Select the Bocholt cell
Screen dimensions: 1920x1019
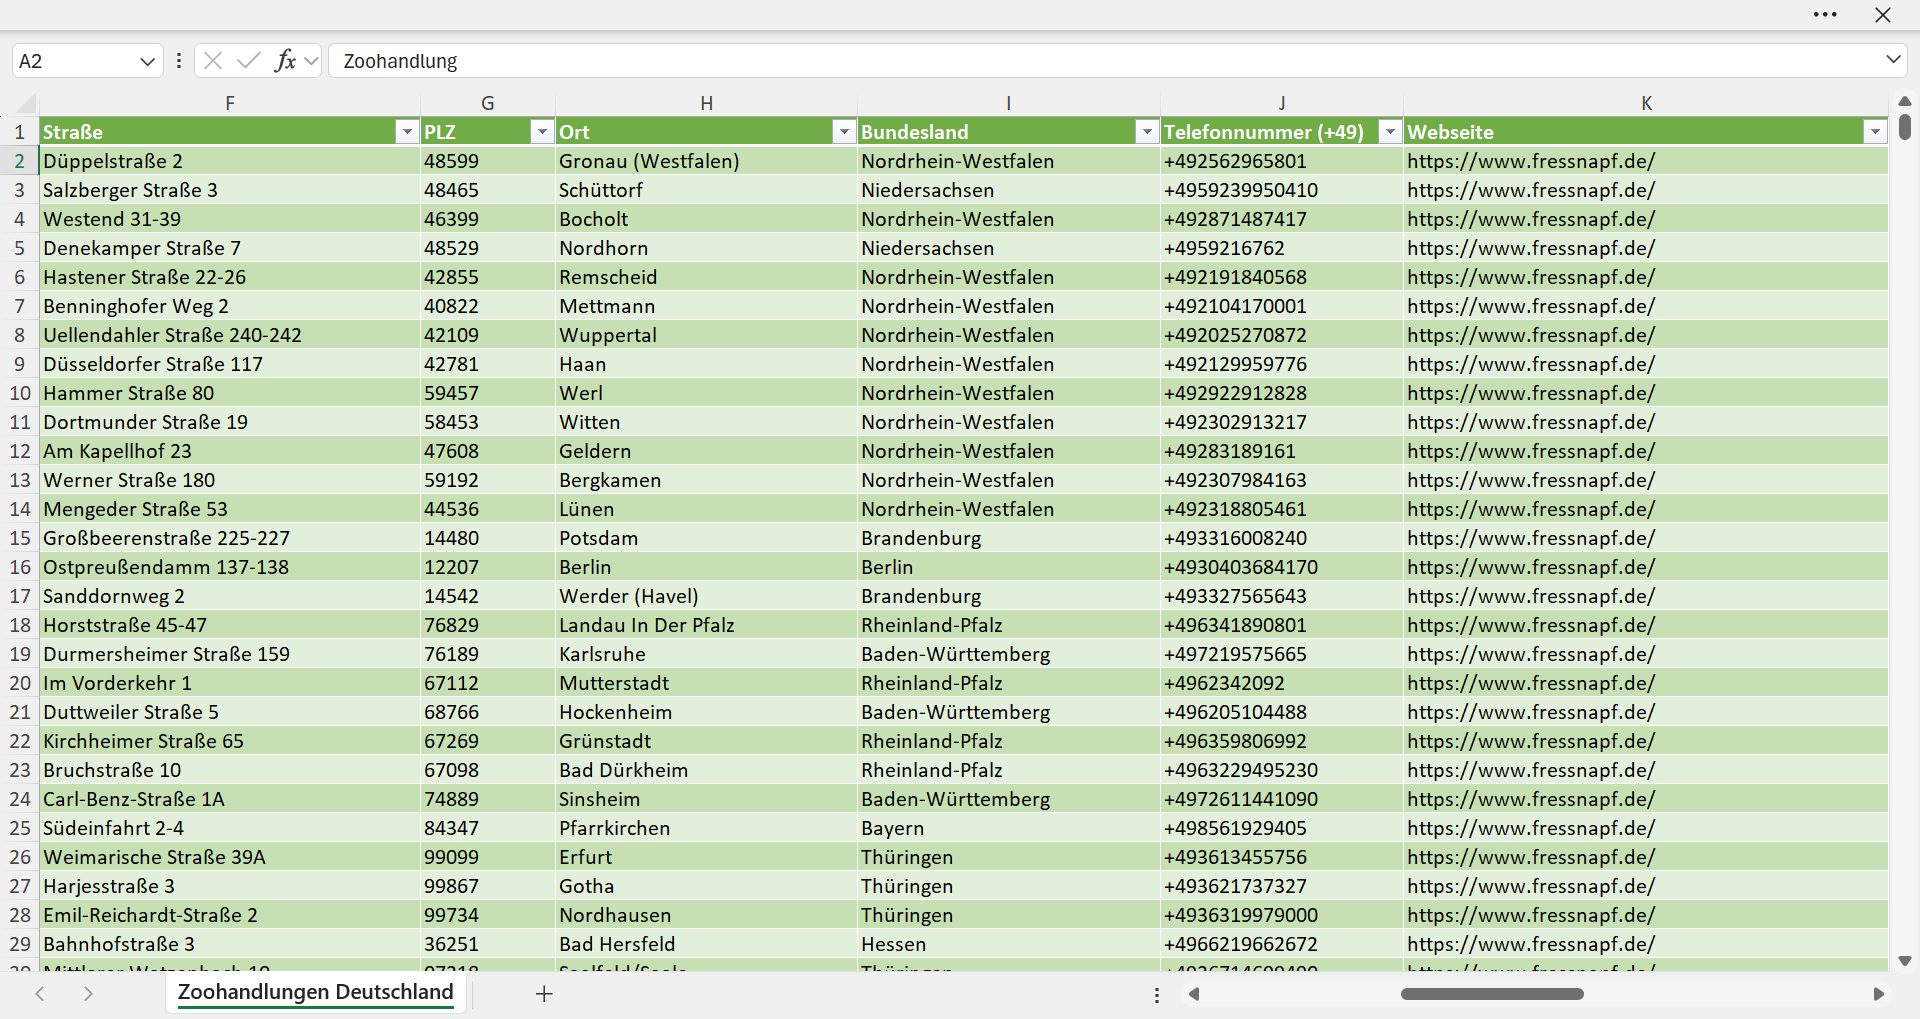pyautogui.click(x=706, y=219)
